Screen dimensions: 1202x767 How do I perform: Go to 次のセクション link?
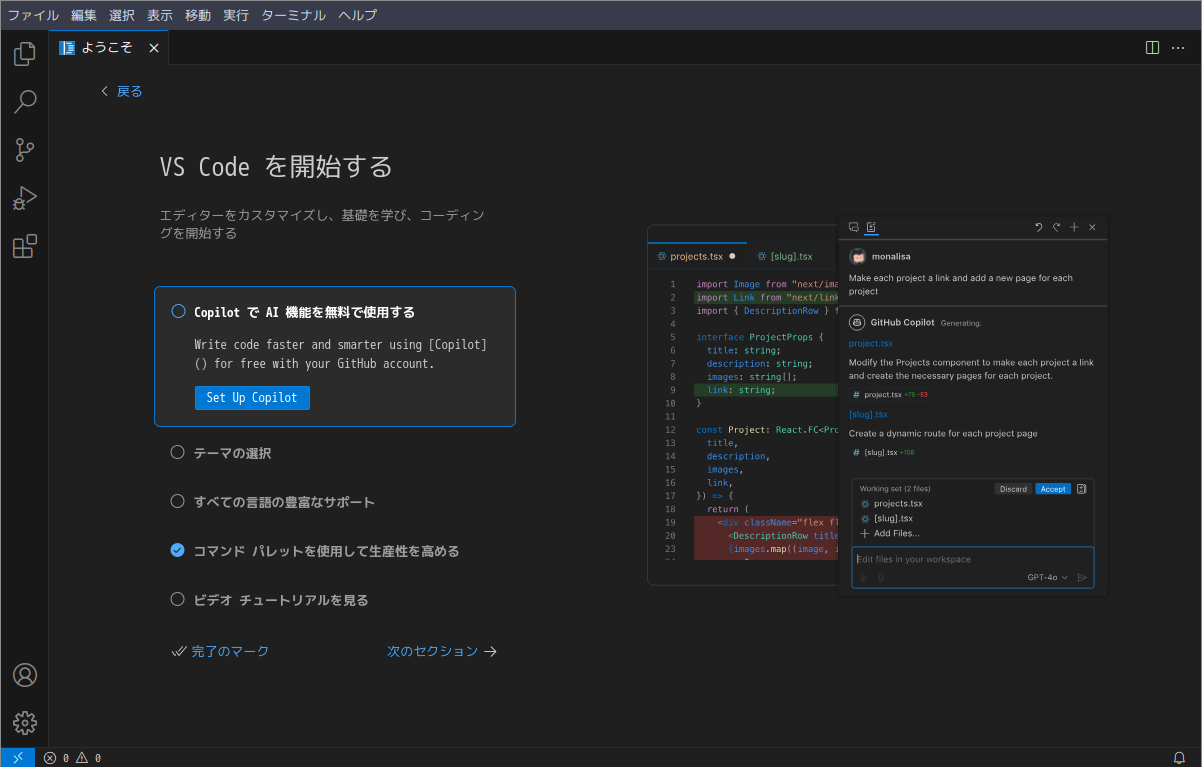[x=442, y=651]
